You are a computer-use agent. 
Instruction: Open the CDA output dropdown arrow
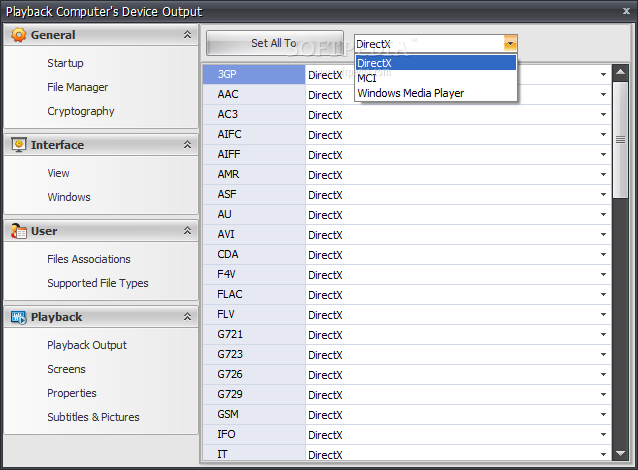coord(603,255)
